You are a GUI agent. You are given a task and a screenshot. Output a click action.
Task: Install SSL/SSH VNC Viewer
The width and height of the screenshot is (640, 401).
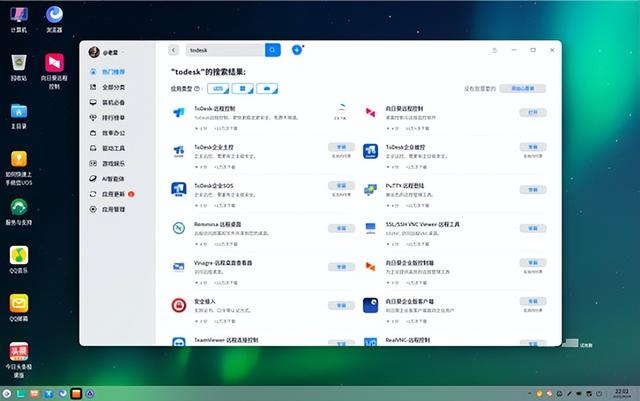[x=533, y=228]
